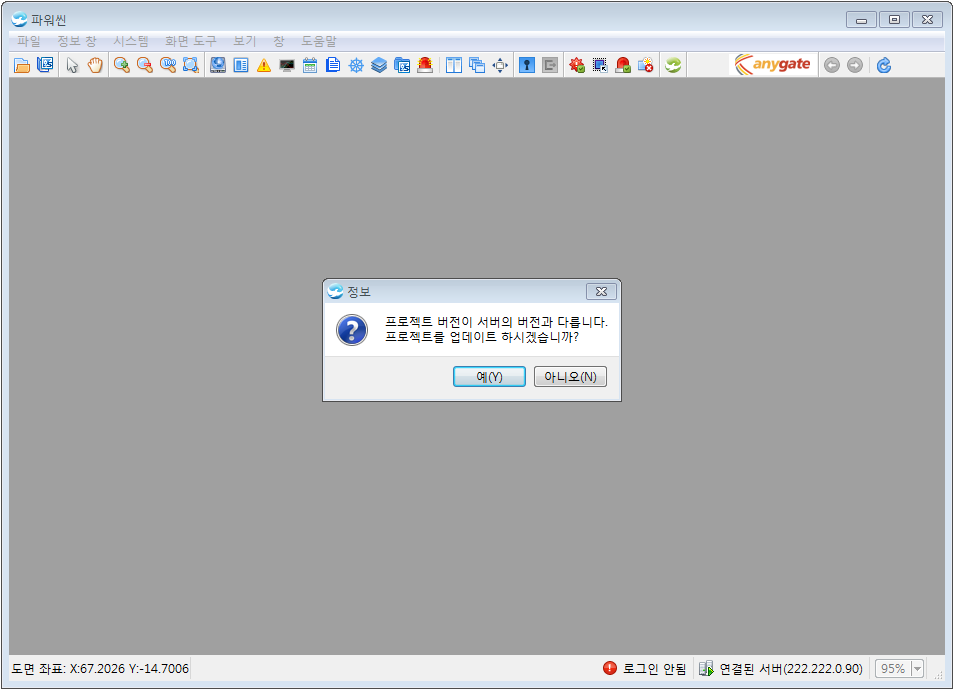953x689 pixels.
Task: Select the arrow pointer tool
Action: 72,65
